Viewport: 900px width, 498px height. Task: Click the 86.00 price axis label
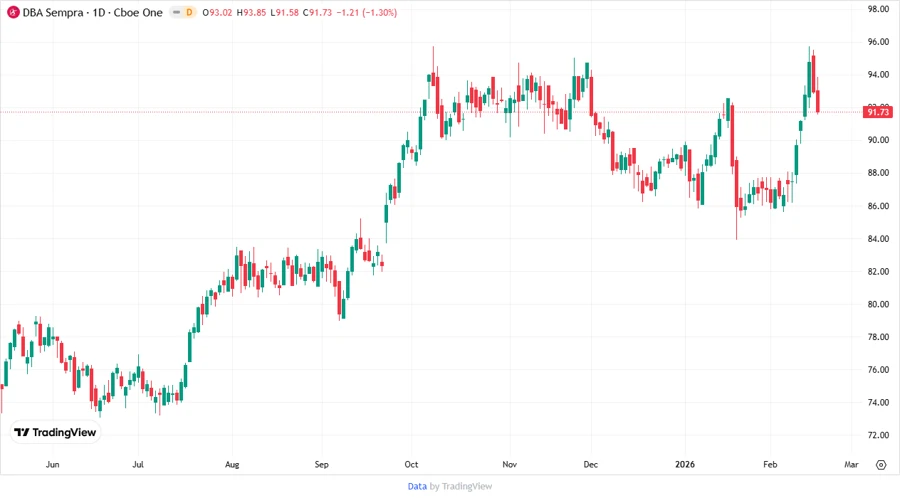(x=878, y=206)
